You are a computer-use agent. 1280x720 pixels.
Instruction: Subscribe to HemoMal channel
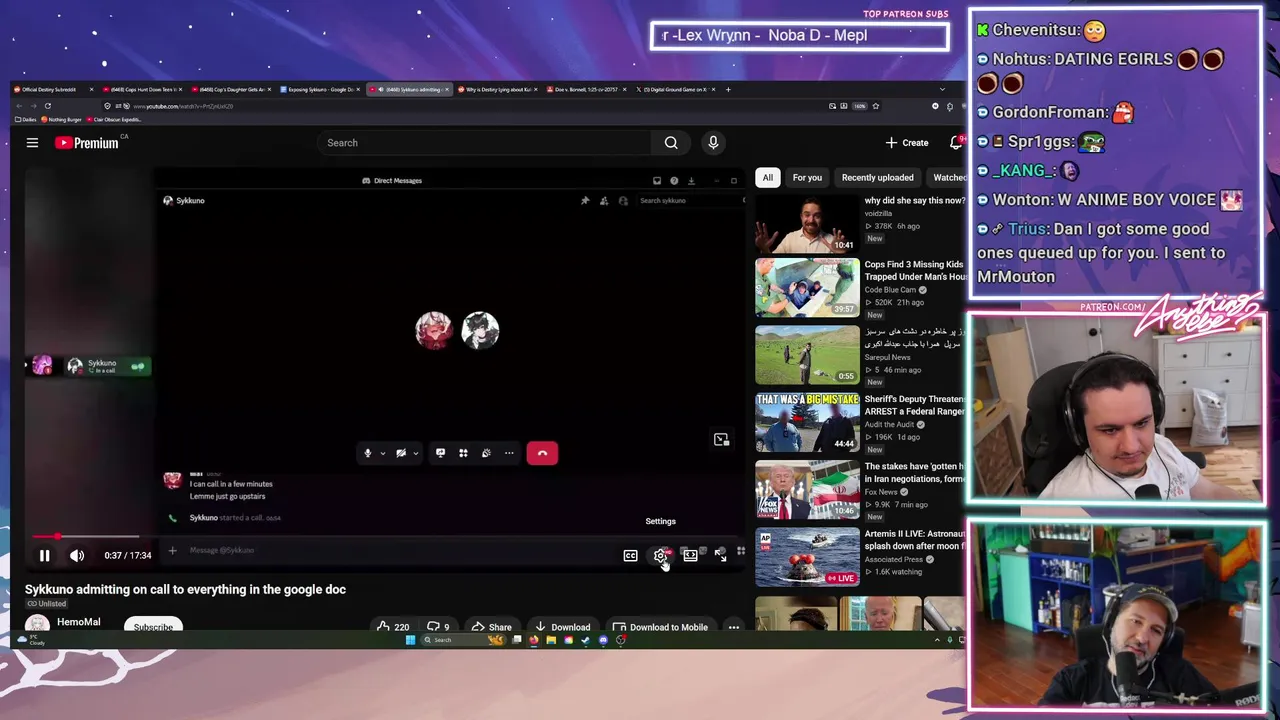click(x=153, y=627)
